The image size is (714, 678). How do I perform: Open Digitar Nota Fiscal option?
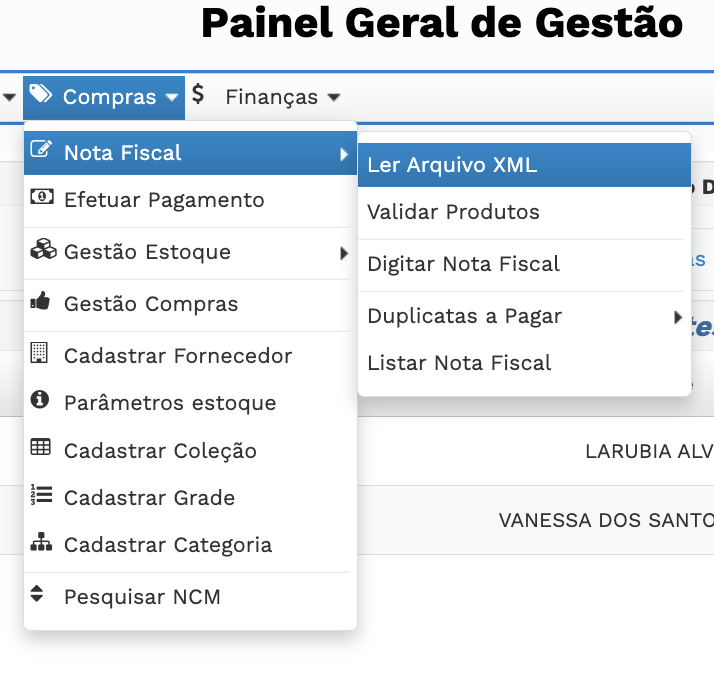463,264
